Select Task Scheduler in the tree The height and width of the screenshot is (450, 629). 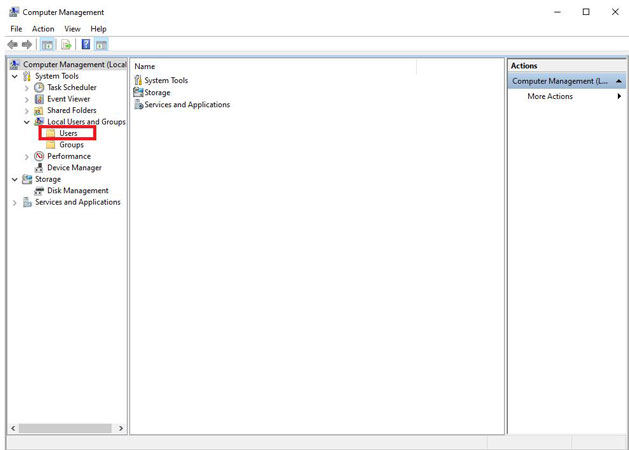click(x=71, y=87)
